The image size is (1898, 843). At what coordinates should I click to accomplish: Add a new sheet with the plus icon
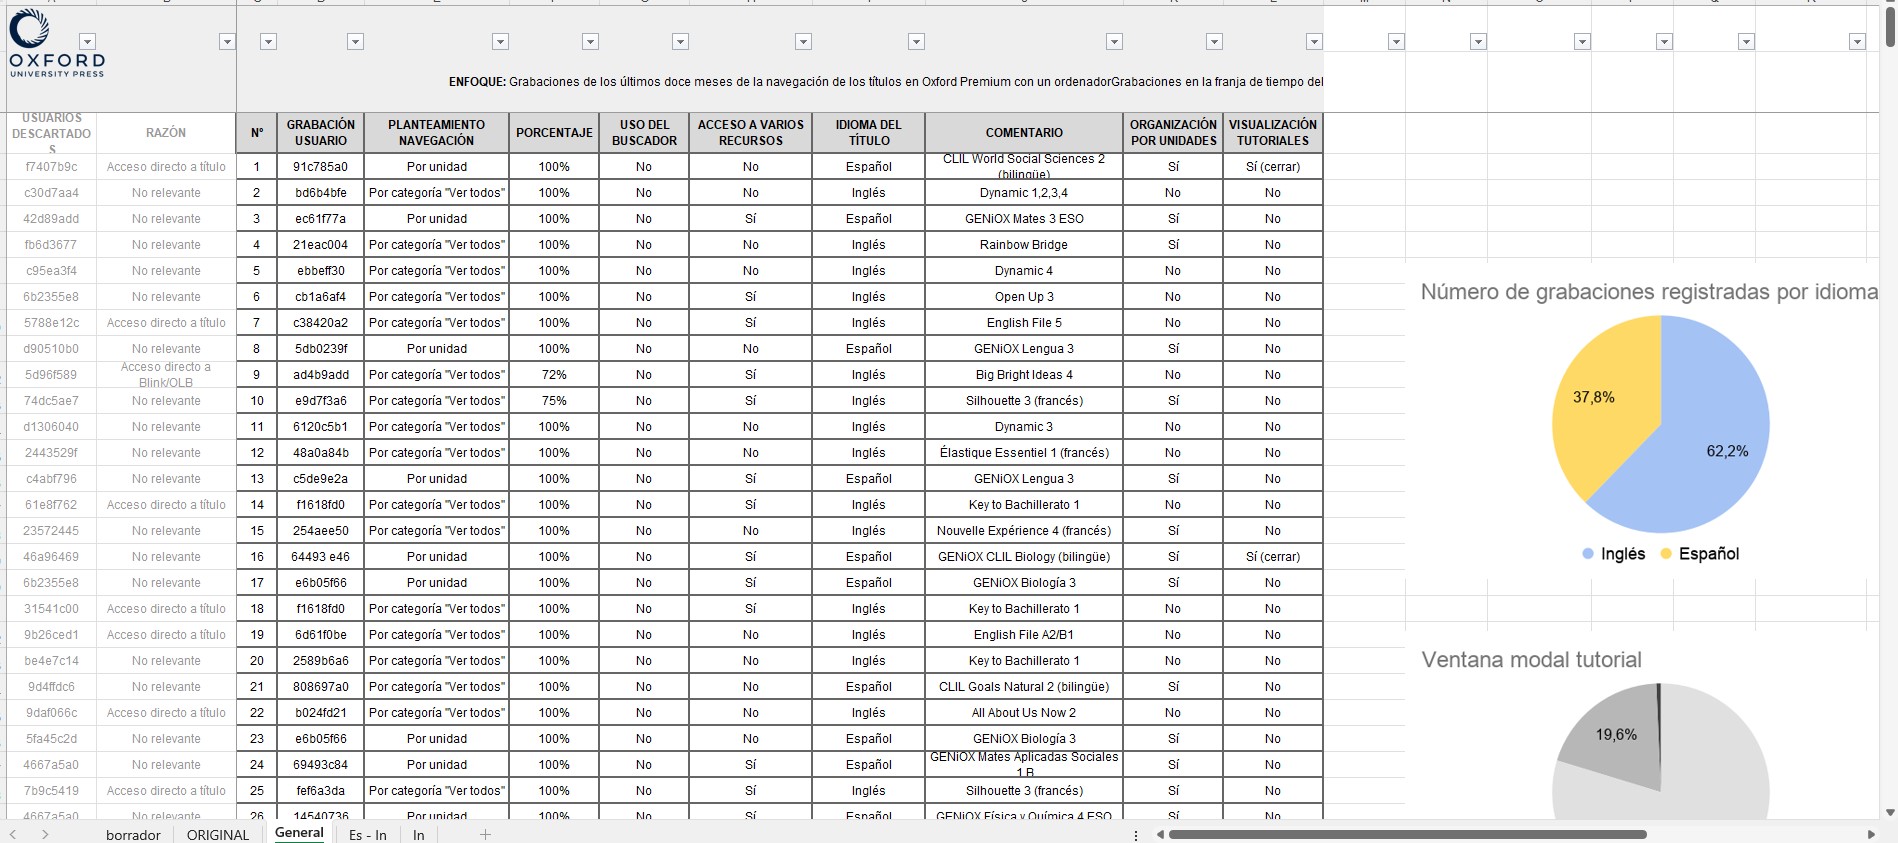pos(485,834)
